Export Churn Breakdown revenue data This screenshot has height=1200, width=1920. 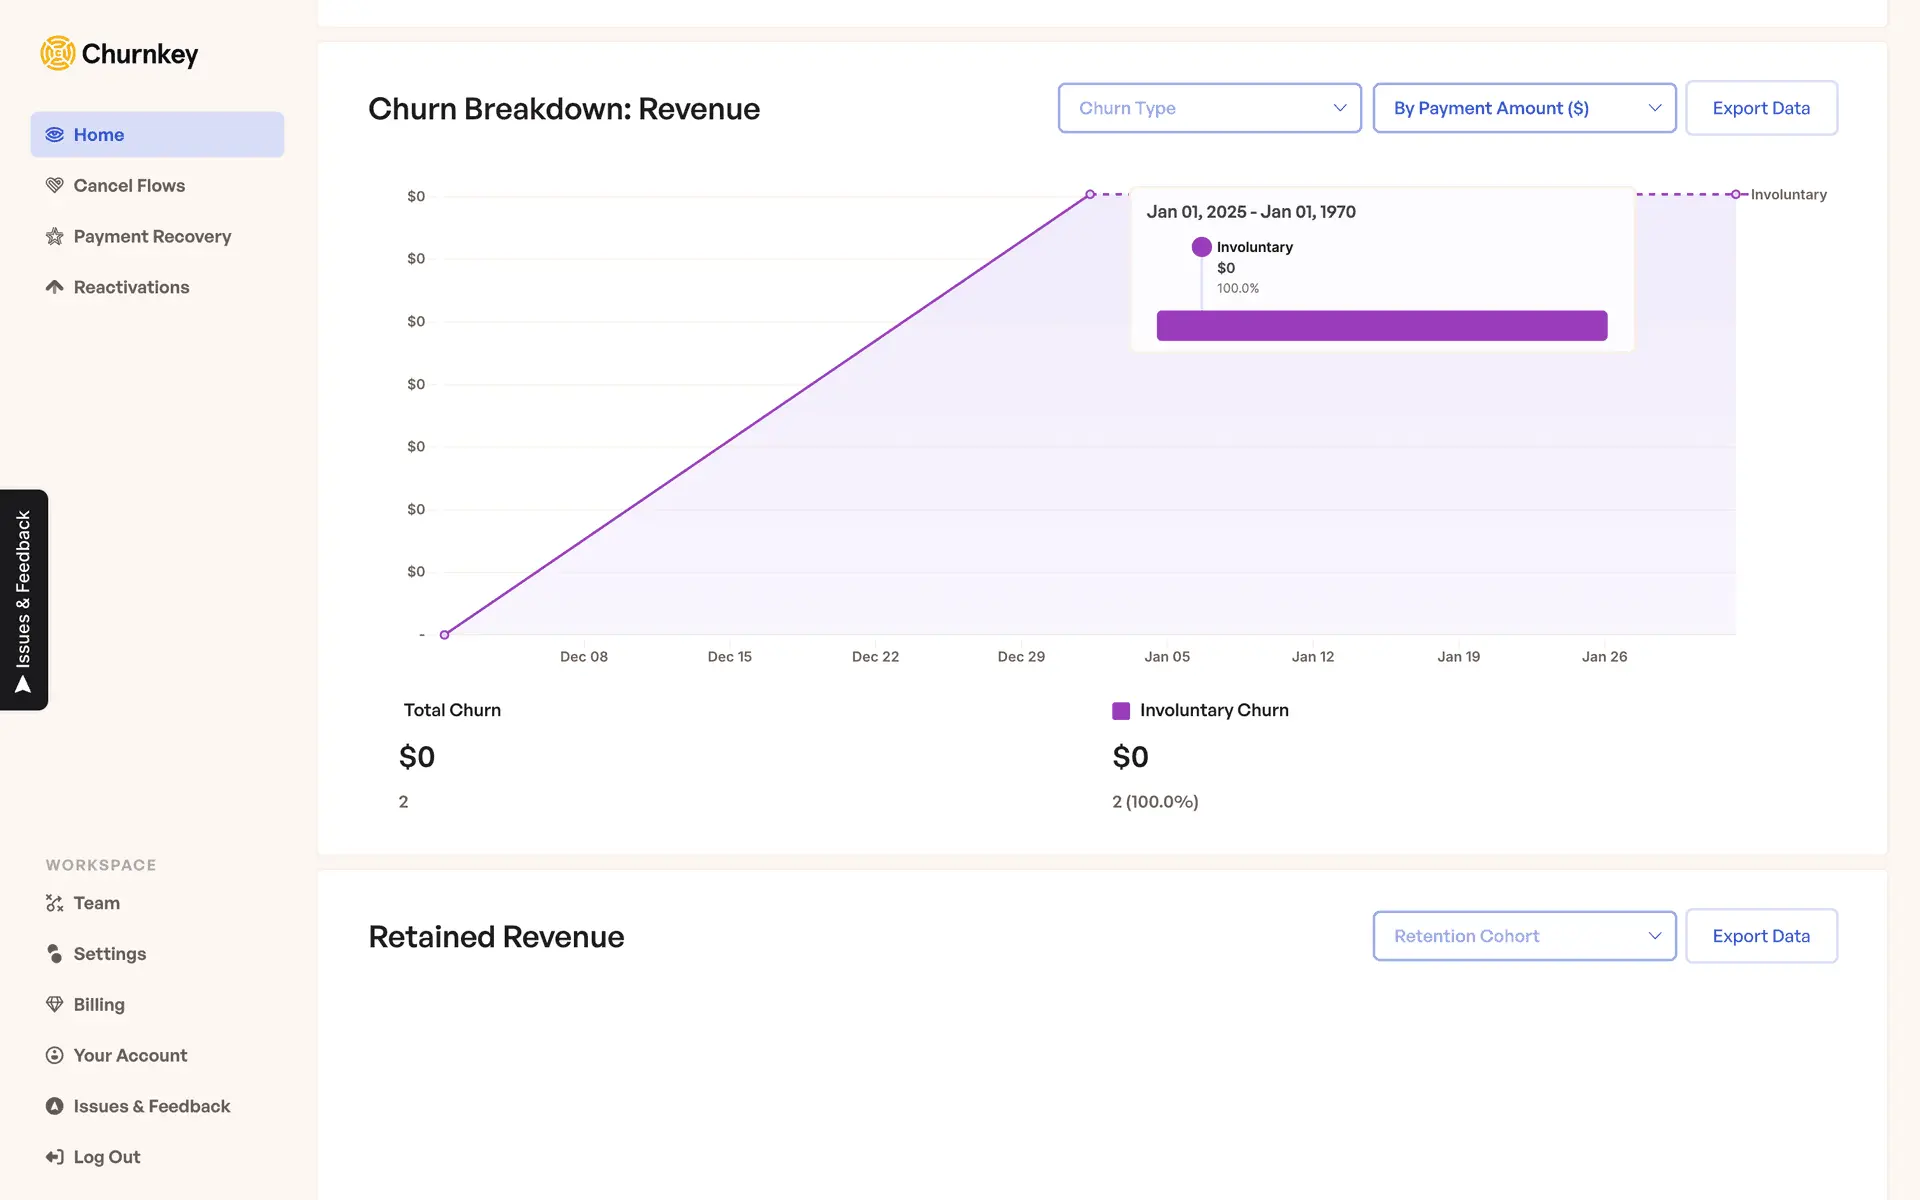pos(1760,108)
